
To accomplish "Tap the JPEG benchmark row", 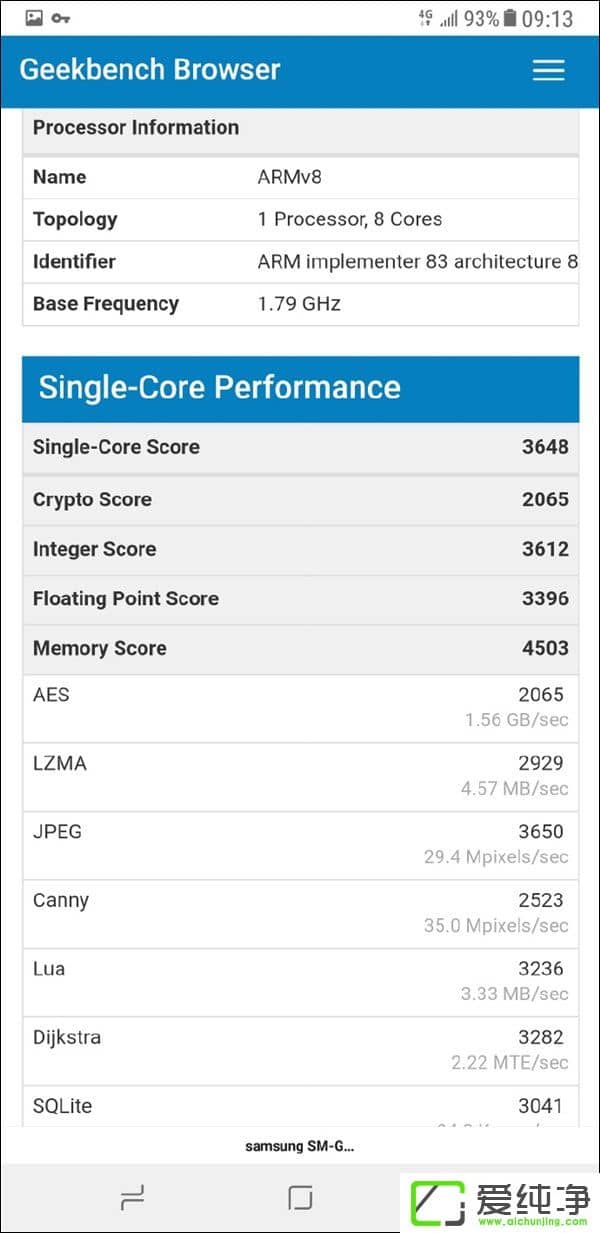I will 300,845.
